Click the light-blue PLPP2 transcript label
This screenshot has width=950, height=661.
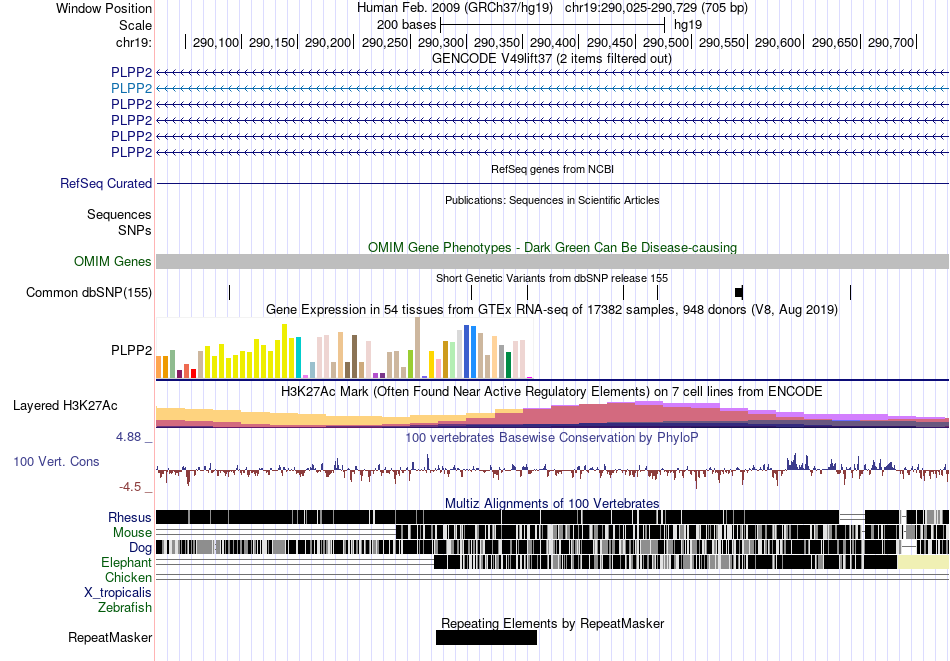point(131,88)
